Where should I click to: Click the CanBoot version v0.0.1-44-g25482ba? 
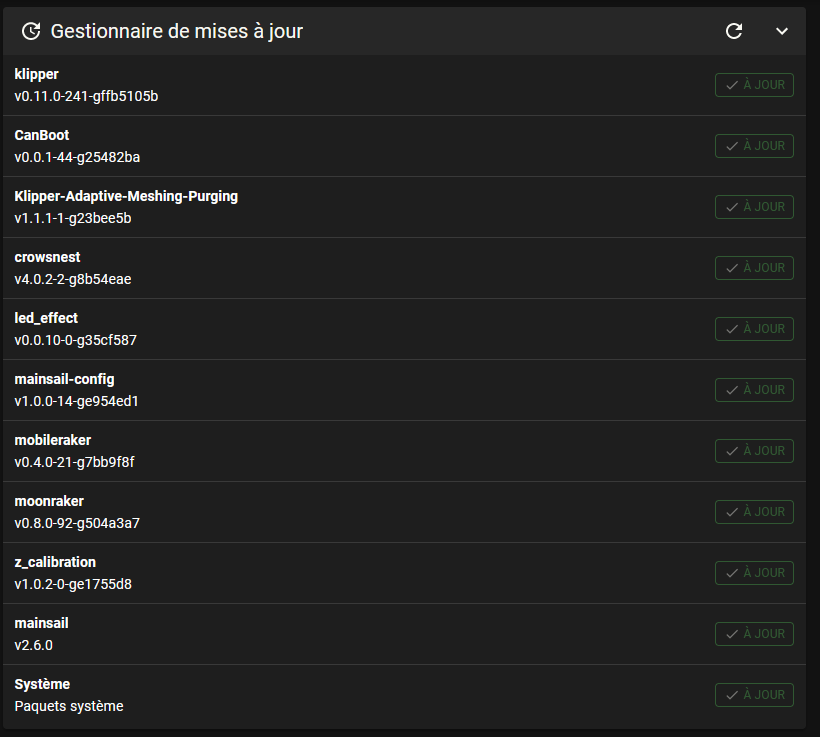77,157
